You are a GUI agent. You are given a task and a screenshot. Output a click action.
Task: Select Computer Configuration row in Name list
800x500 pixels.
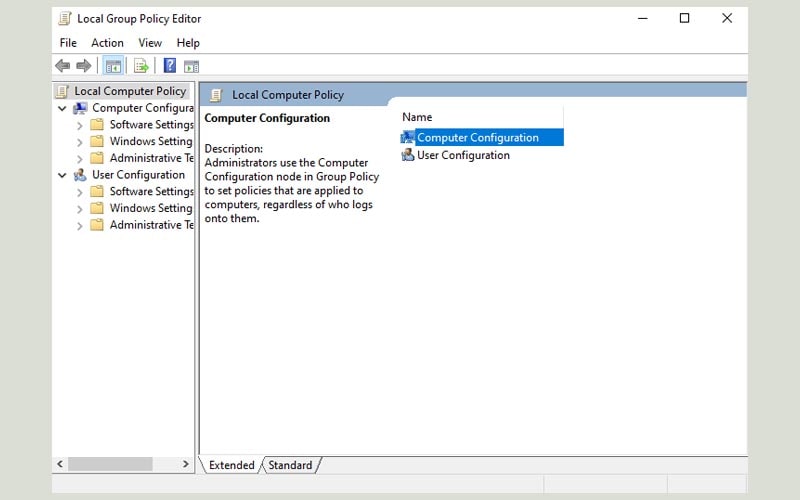point(482,137)
